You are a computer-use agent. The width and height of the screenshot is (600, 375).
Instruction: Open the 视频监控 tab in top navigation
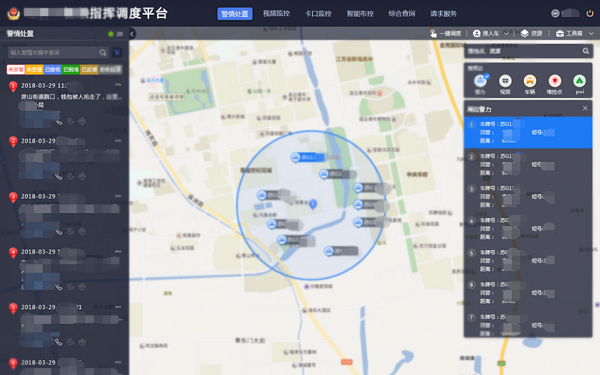pos(276,14)
